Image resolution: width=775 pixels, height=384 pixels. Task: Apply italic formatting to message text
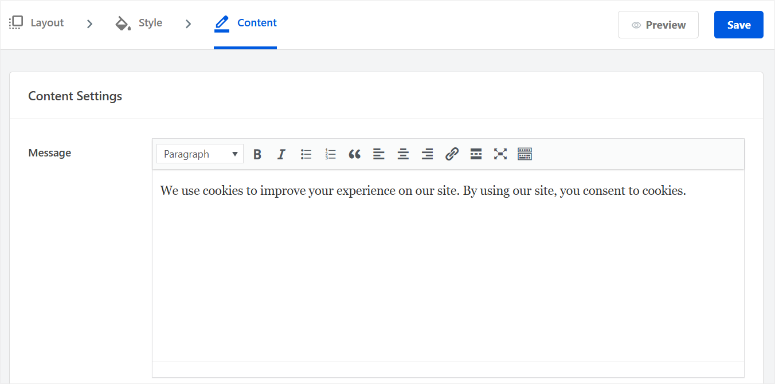coord(281,154)
